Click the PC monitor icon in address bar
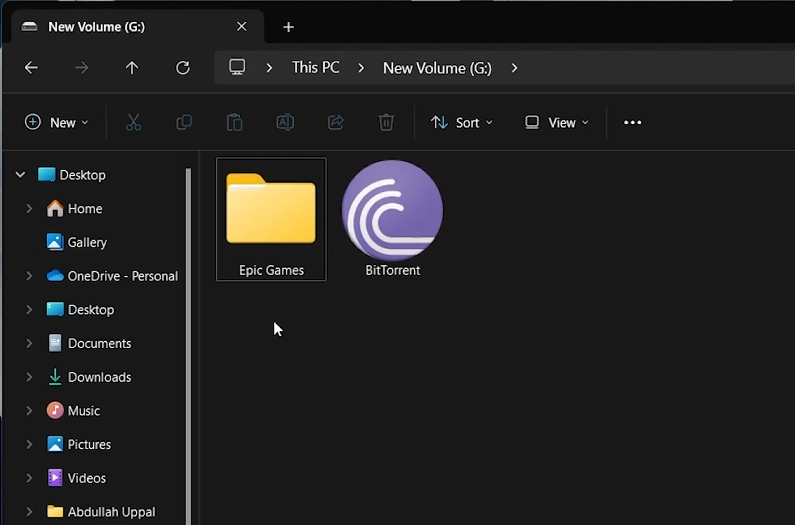The height and width of the screenshot is (525, 795). 237,67
